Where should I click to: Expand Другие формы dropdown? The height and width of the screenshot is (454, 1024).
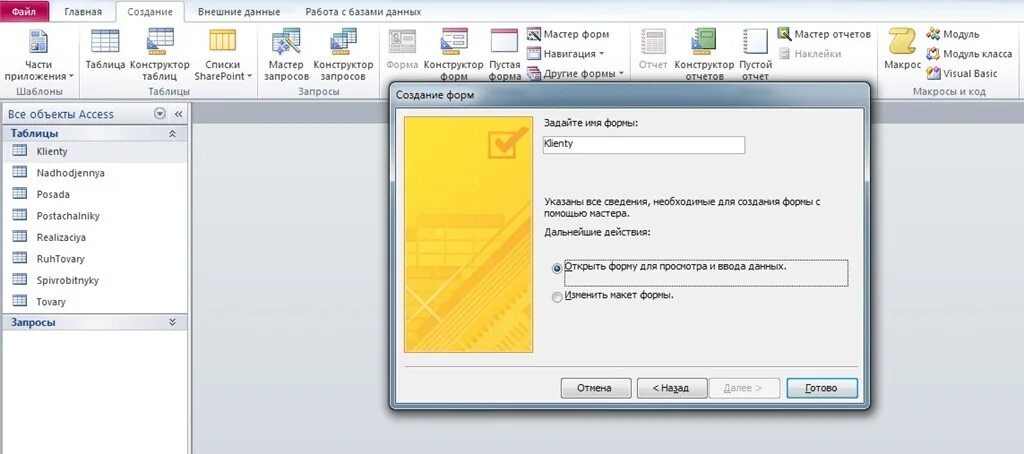pyautogui.click(x=575, y=73)
